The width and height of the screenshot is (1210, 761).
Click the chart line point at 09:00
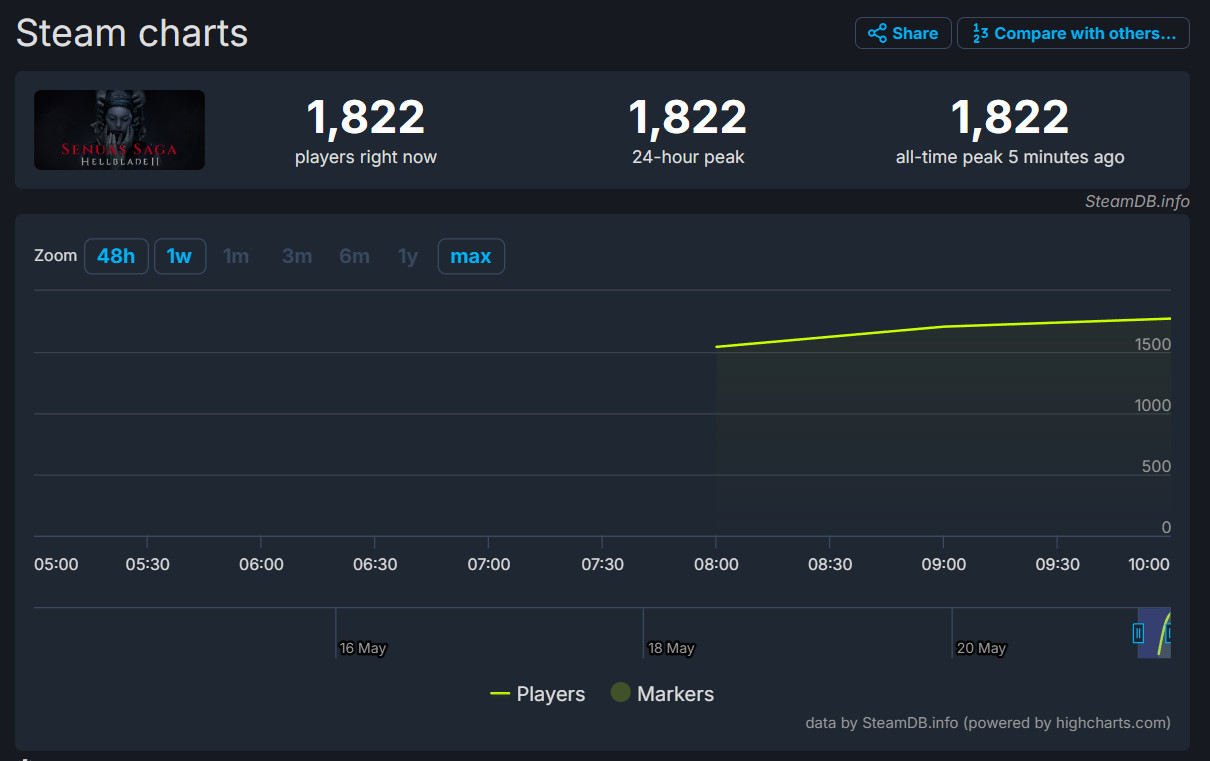[943, 326]
